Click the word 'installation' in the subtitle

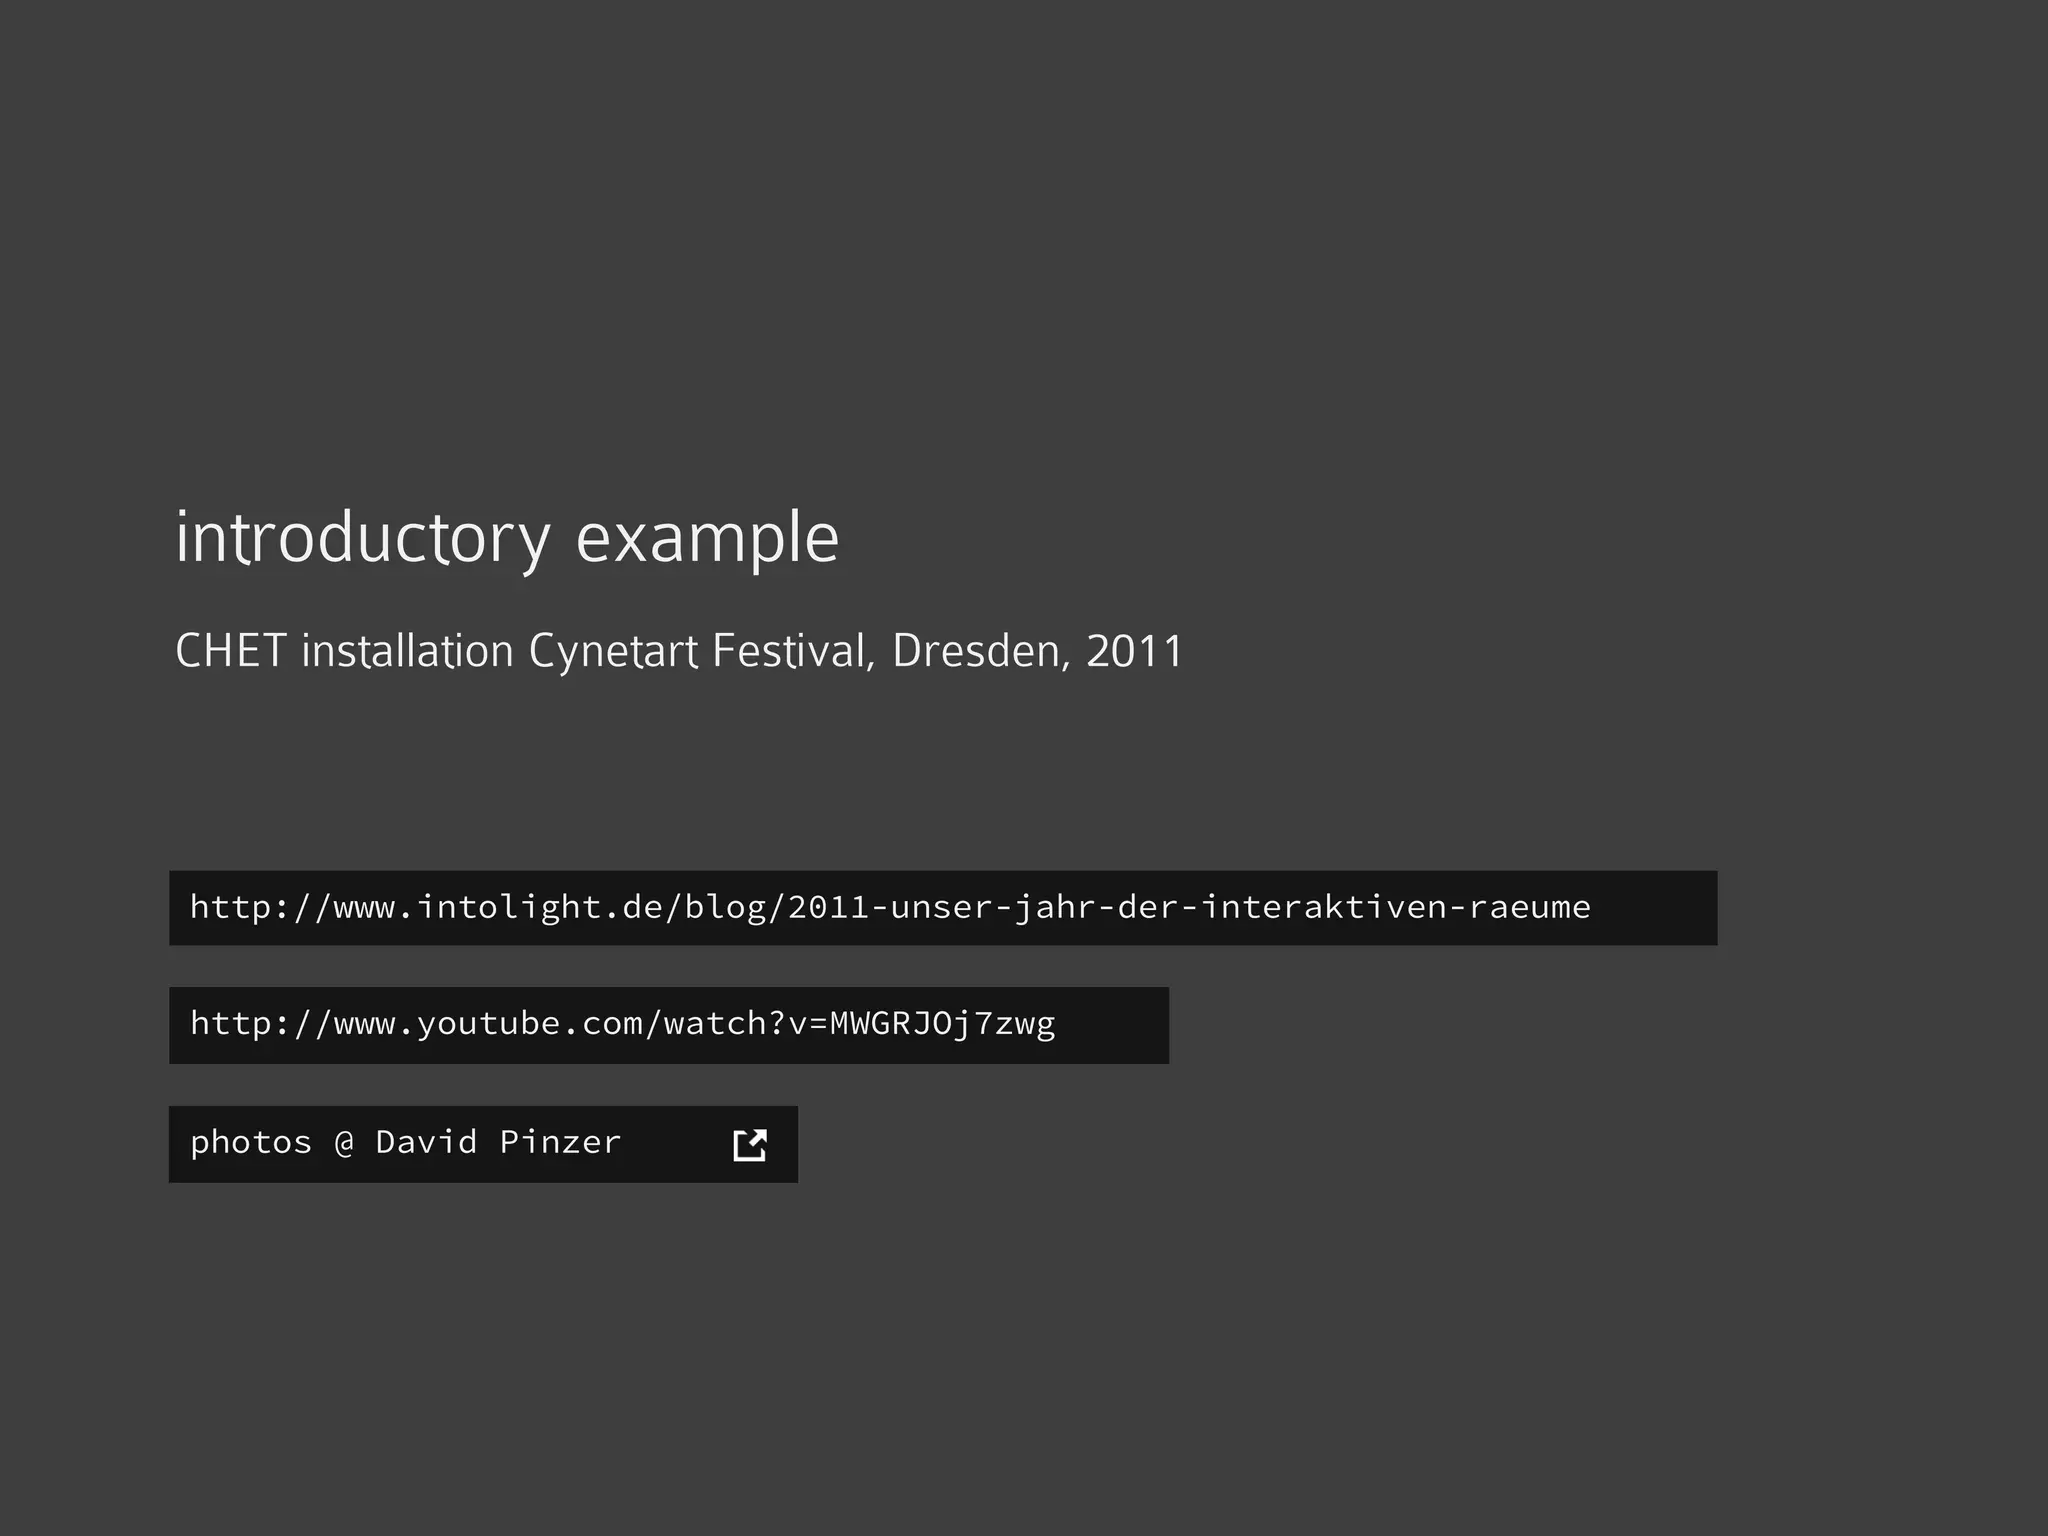tap(408, 651)
